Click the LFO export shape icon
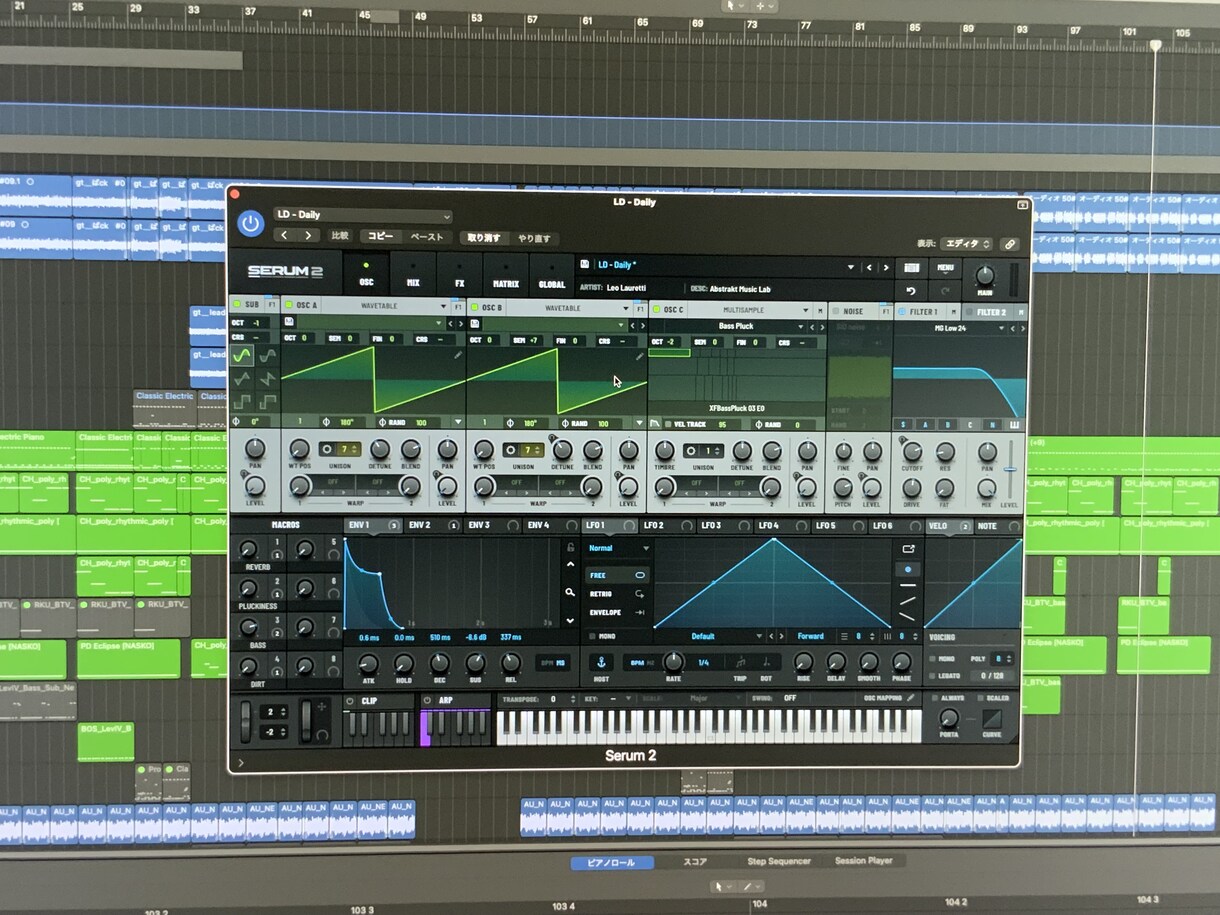1220x915 pixels. (907, 548)
